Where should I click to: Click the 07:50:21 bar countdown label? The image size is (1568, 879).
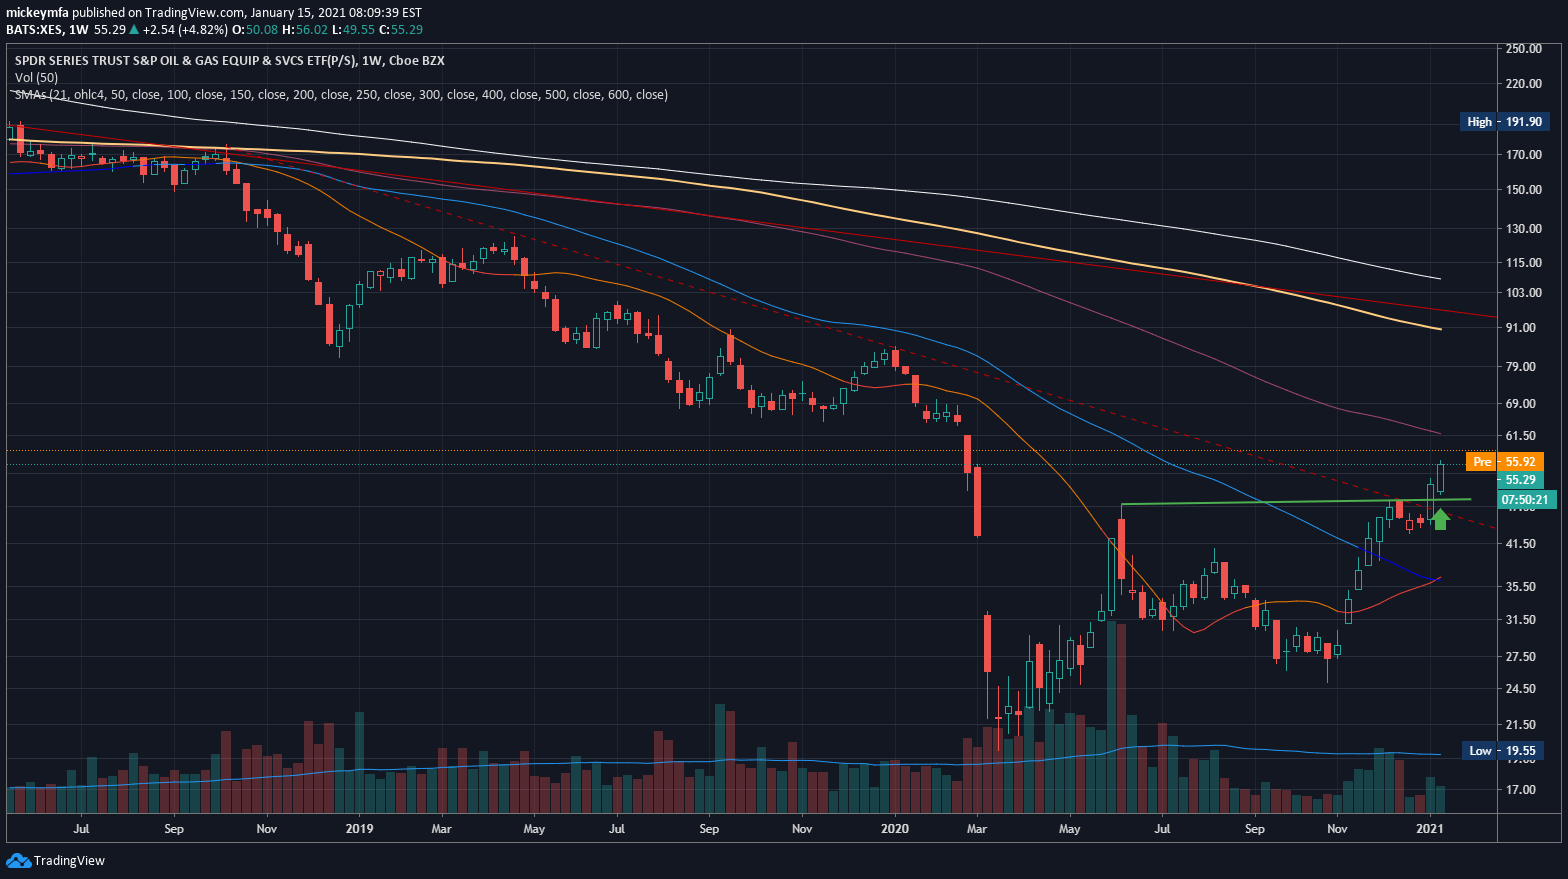[x=1526, y=499]
